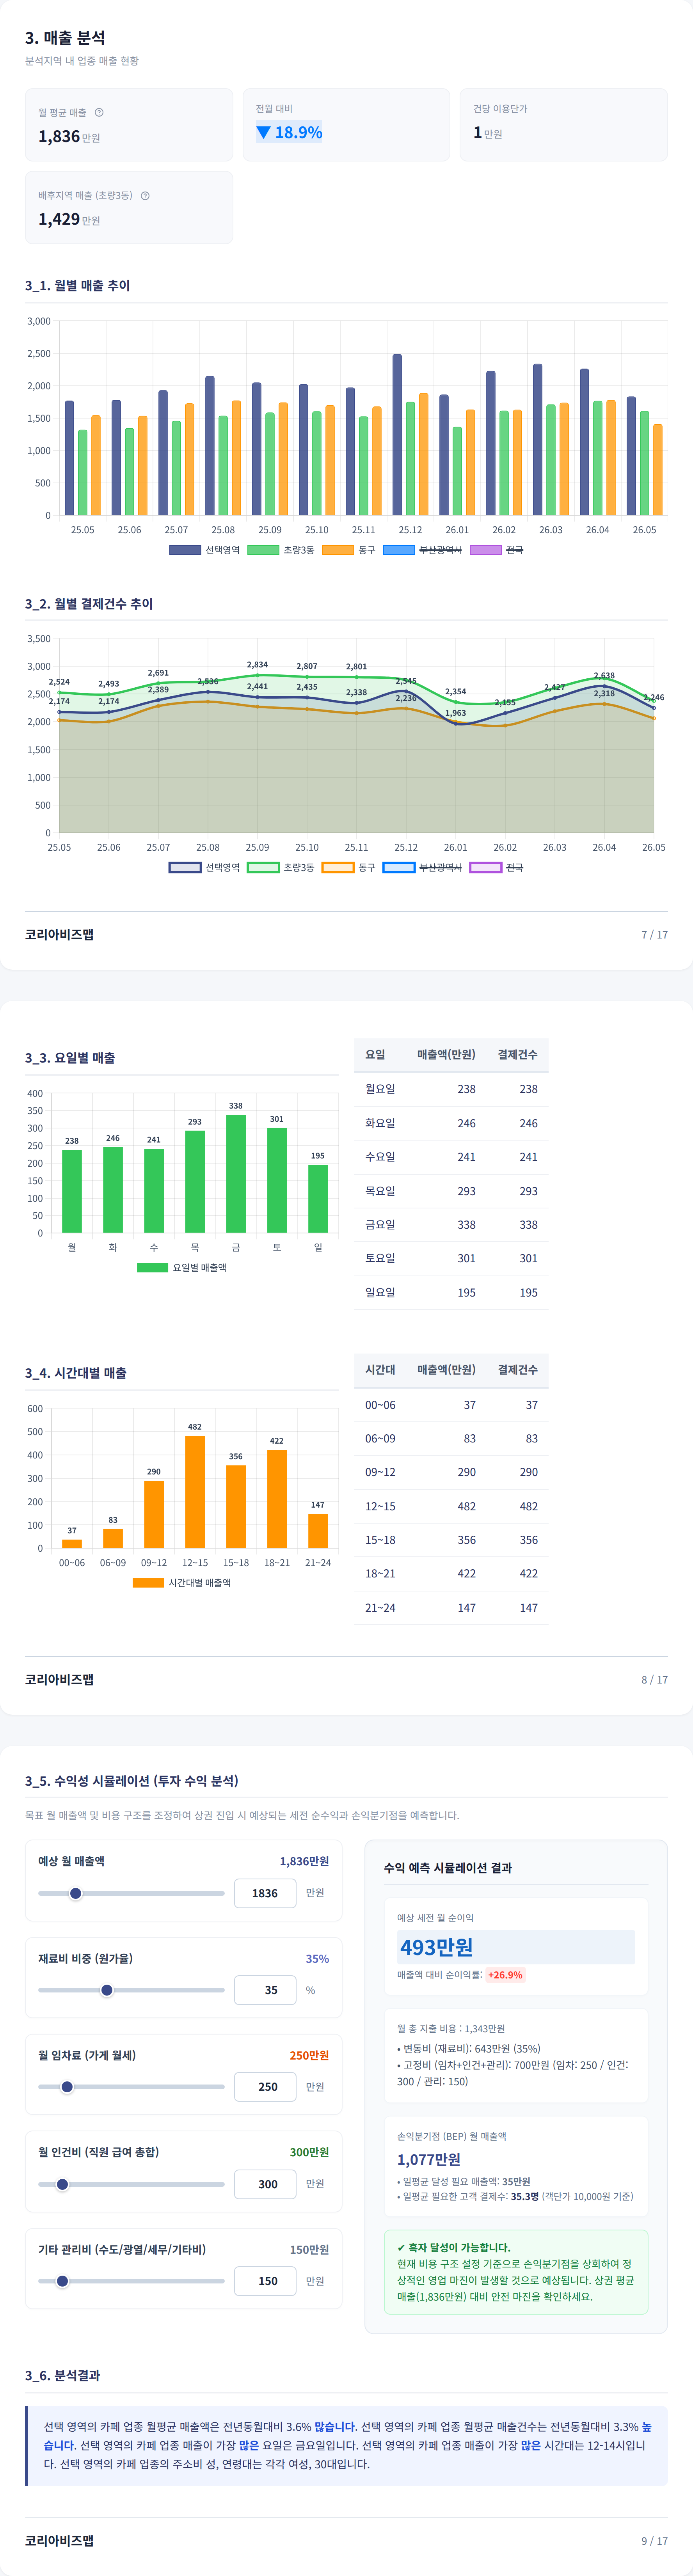Toggle the 시간대별 매출액 legend item
The width and height of the screenshot is (693, 2576).
182,1582
